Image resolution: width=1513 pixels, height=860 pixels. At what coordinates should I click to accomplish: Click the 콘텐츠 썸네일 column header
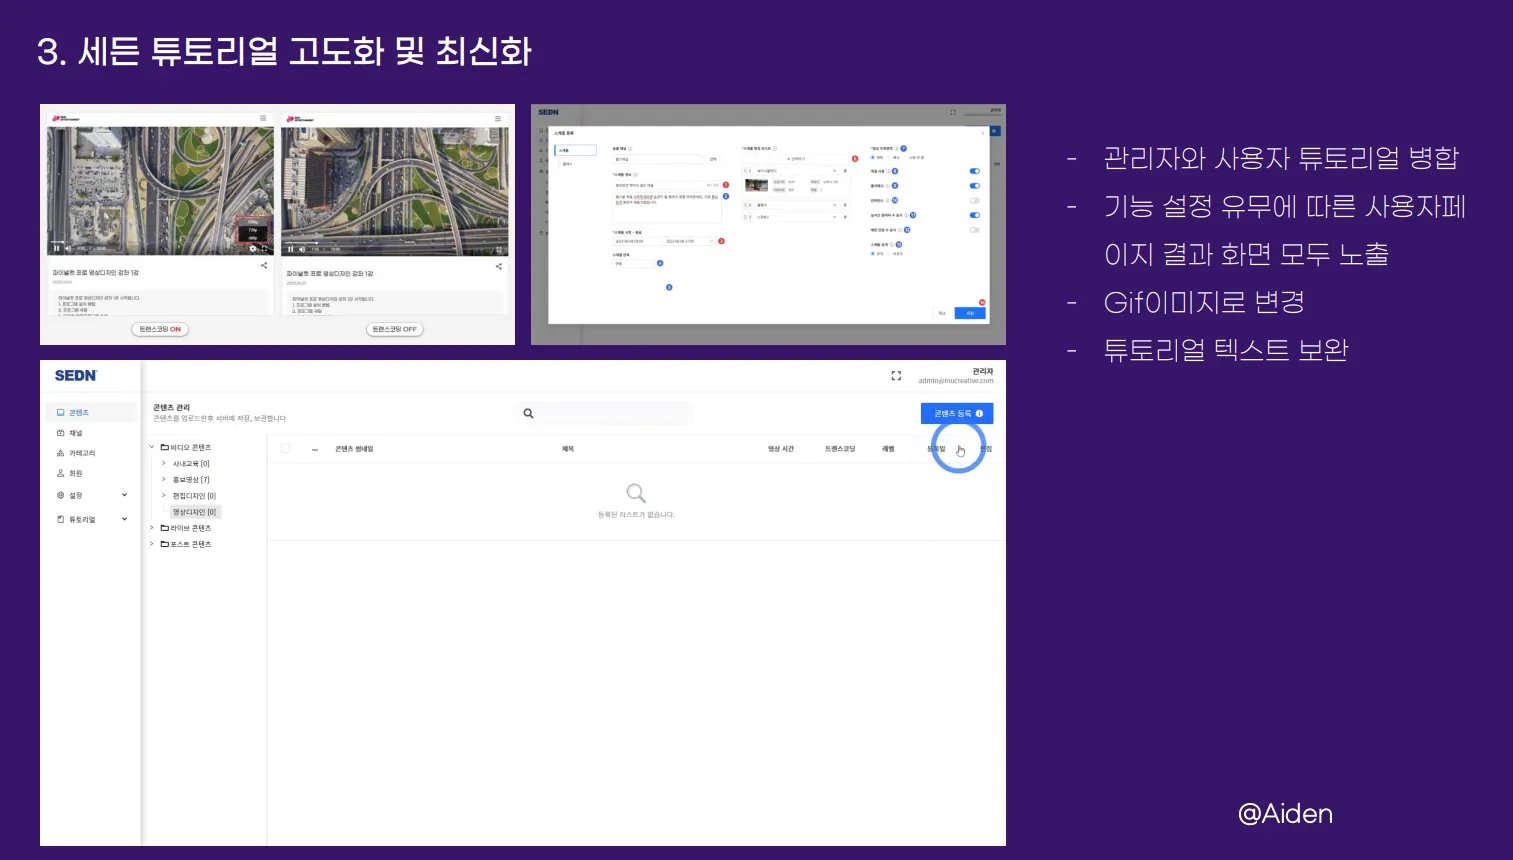[354, 449]
